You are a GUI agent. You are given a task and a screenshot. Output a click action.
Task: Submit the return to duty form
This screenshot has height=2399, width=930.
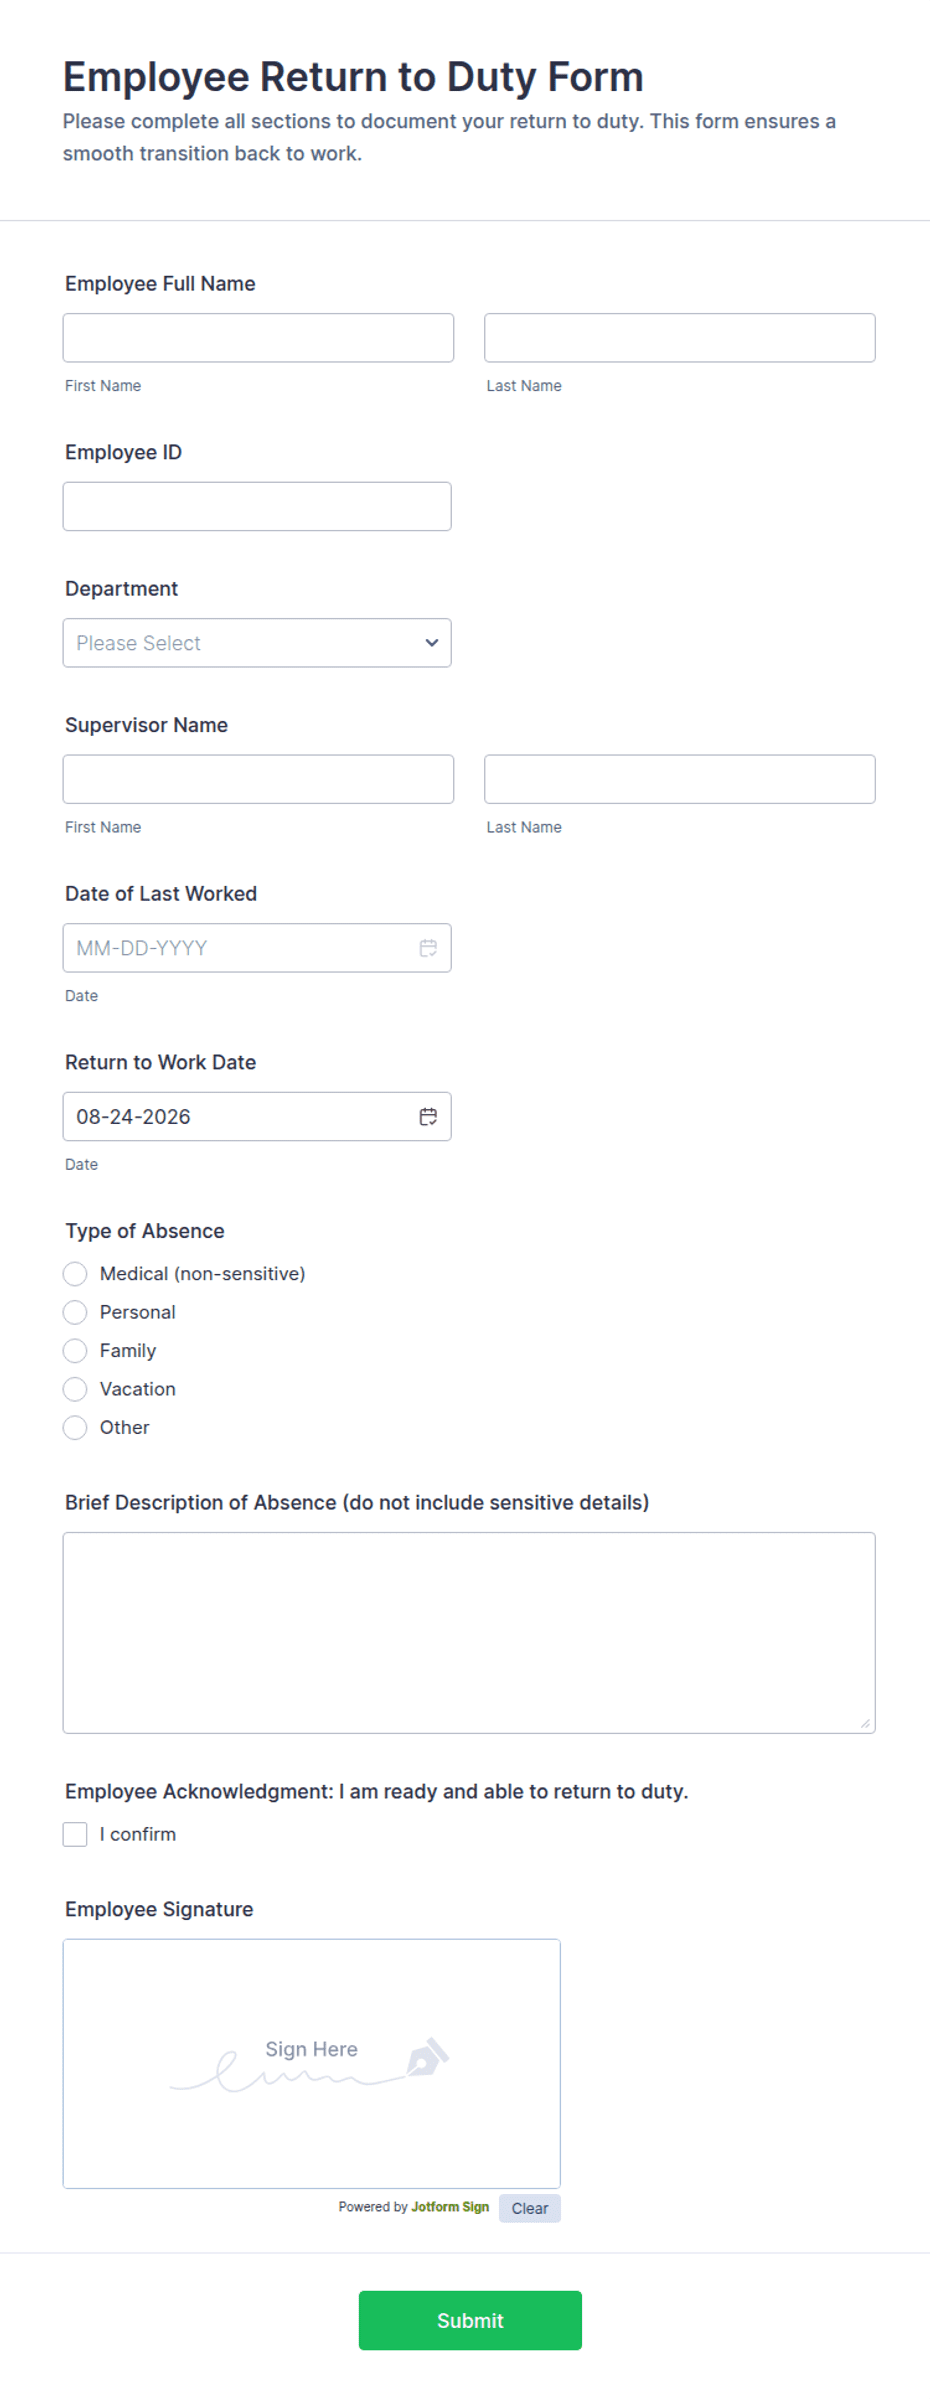(x=470, y=2320)
